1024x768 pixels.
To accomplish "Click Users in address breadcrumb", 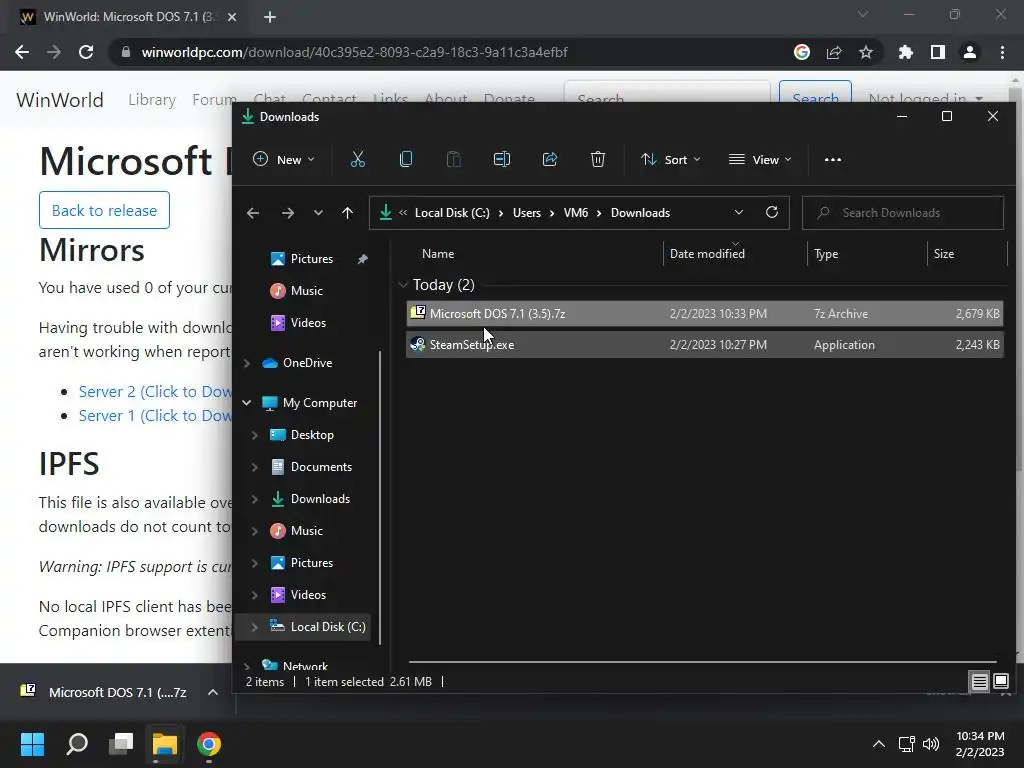I will [x=526, y=213].
